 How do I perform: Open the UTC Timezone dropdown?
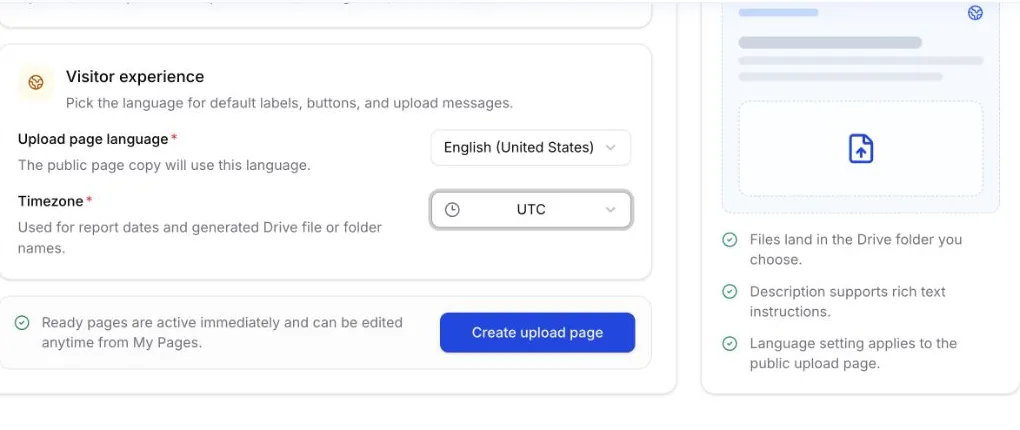point(531,209)
